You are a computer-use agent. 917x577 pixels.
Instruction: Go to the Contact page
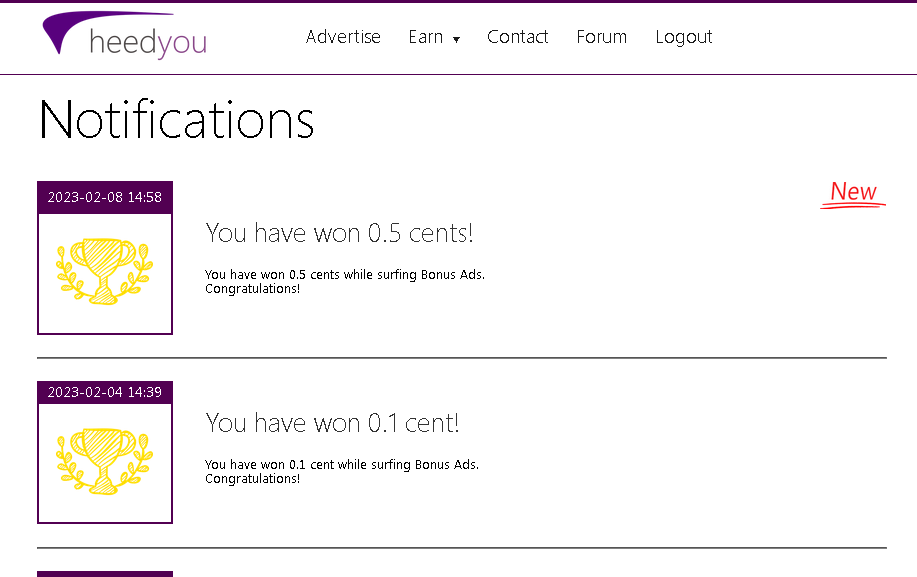coord(517,37)
